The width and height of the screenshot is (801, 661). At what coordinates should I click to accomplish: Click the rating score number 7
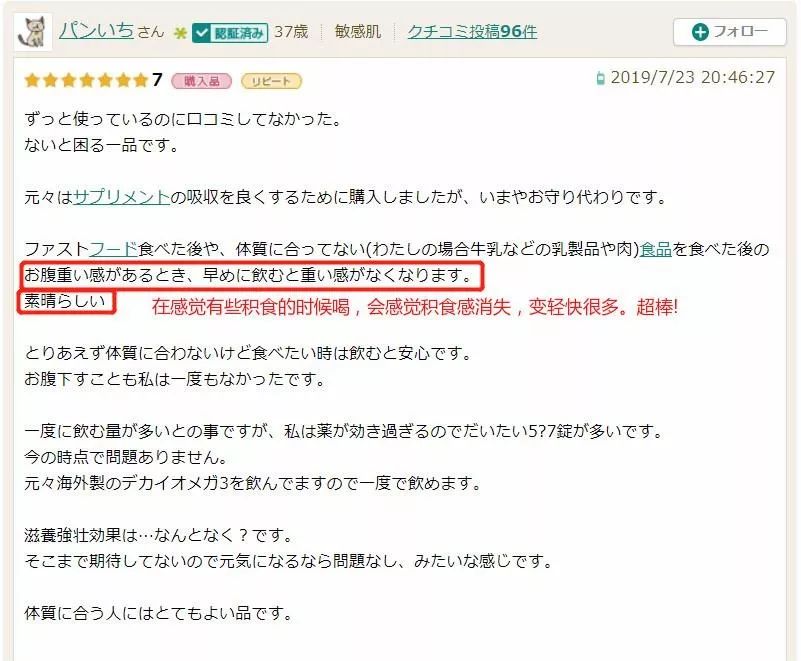(x=157, y=80)
